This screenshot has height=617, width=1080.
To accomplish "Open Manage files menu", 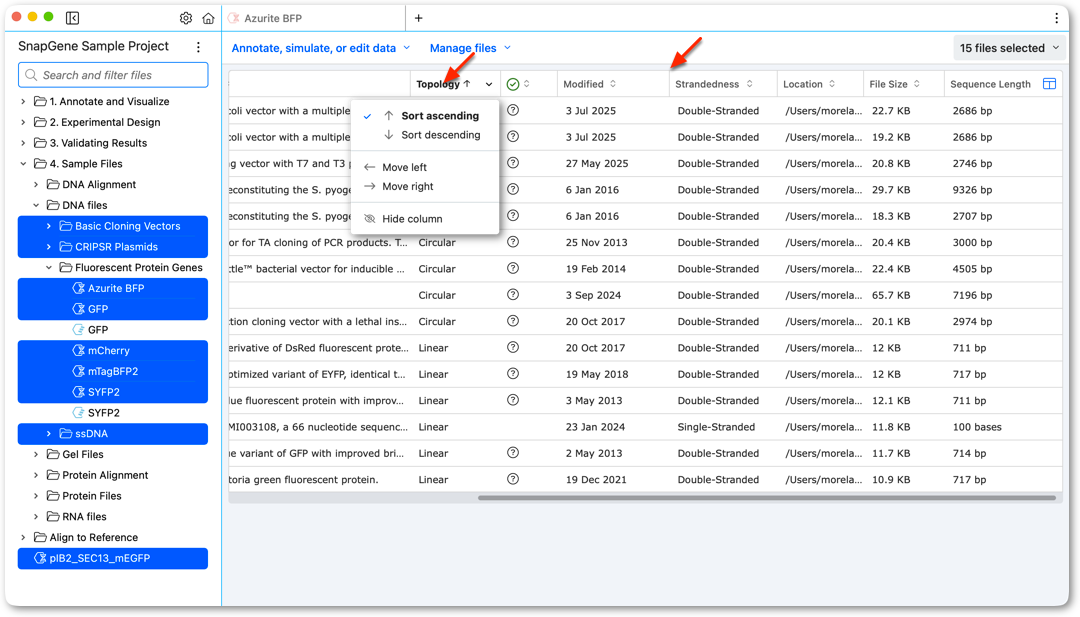I will (470, 48).
